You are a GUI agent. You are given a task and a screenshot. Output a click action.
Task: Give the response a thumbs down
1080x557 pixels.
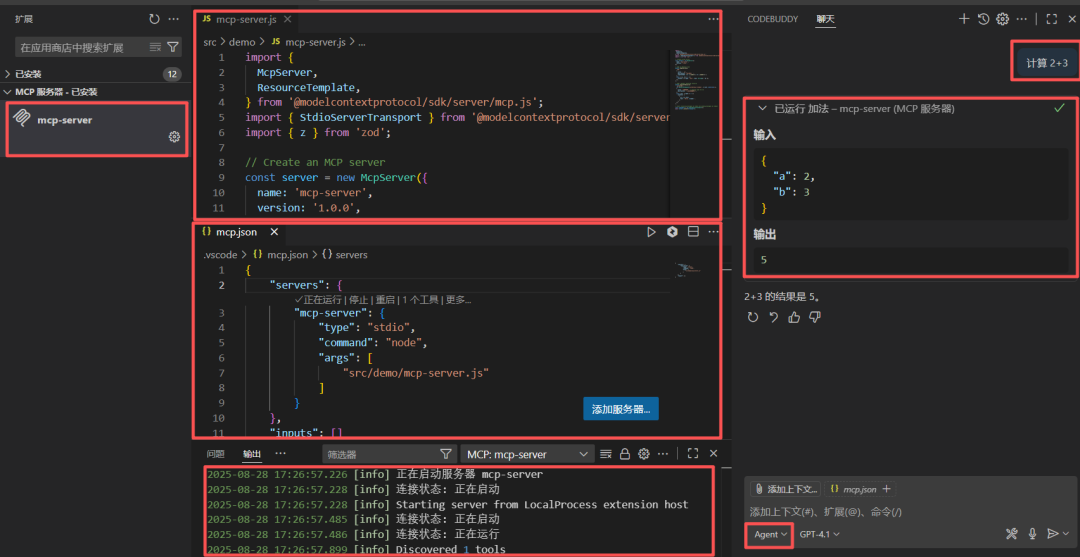(815, 317)
